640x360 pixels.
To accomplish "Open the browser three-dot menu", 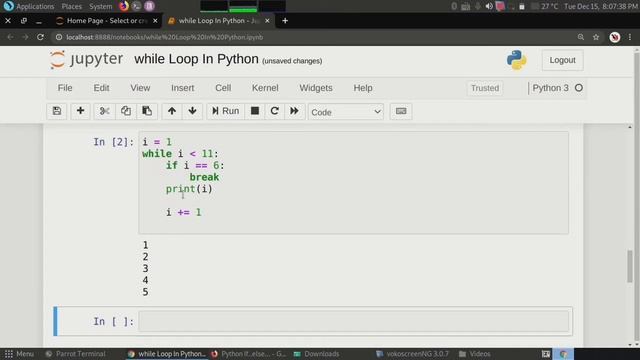I will pos(630,37).
